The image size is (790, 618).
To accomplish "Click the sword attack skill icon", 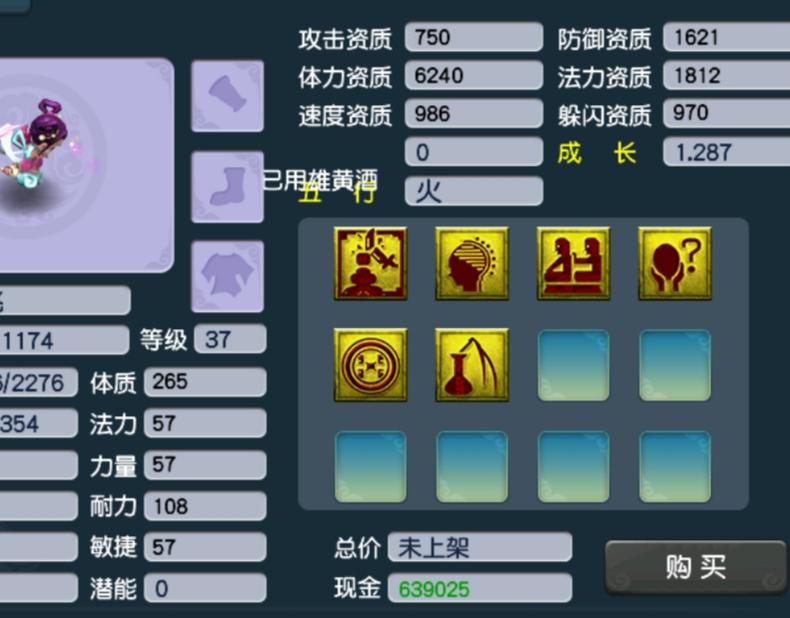I will click(x=370, y=263).
